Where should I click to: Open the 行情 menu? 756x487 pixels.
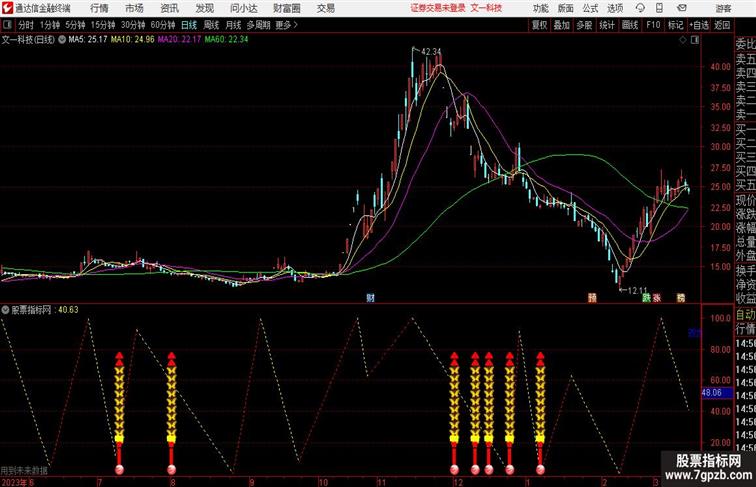[x=99, y=8]
